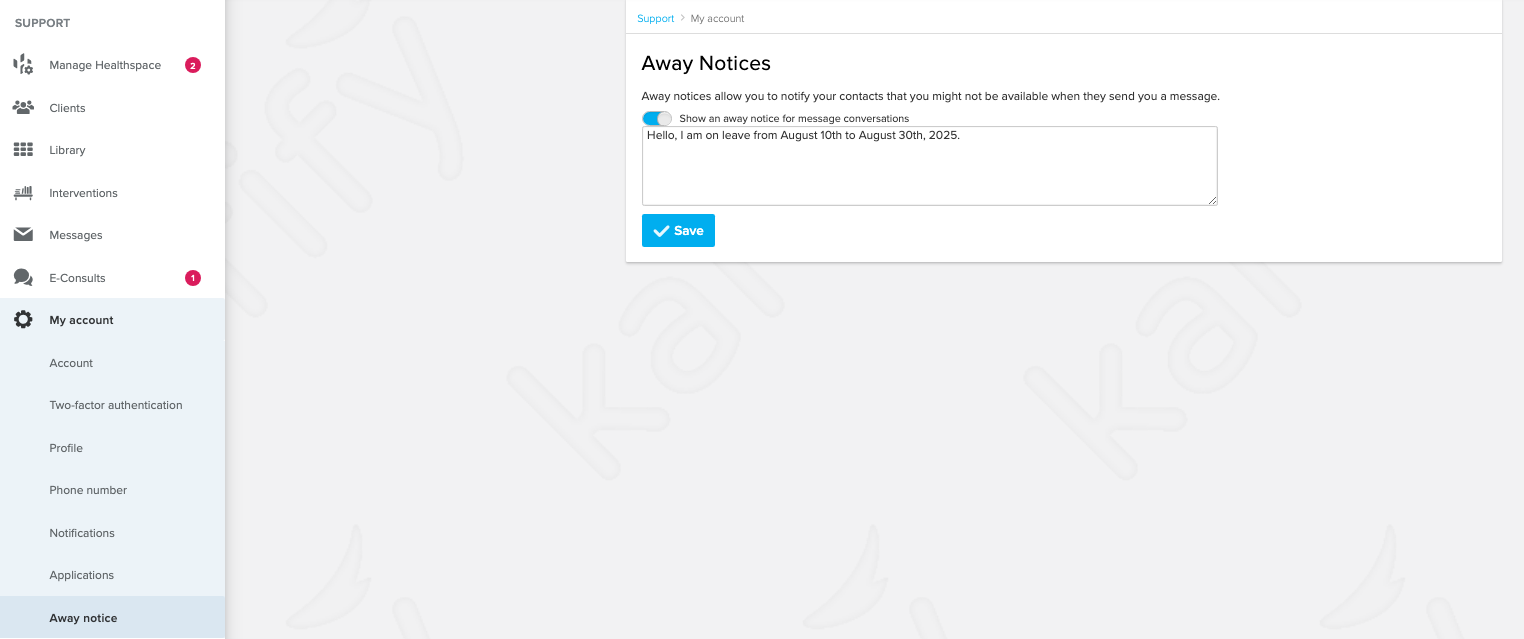Open the Library grid icon
Screen dimensions: 1524x639
pyautogui.click(x=23, y=150)
